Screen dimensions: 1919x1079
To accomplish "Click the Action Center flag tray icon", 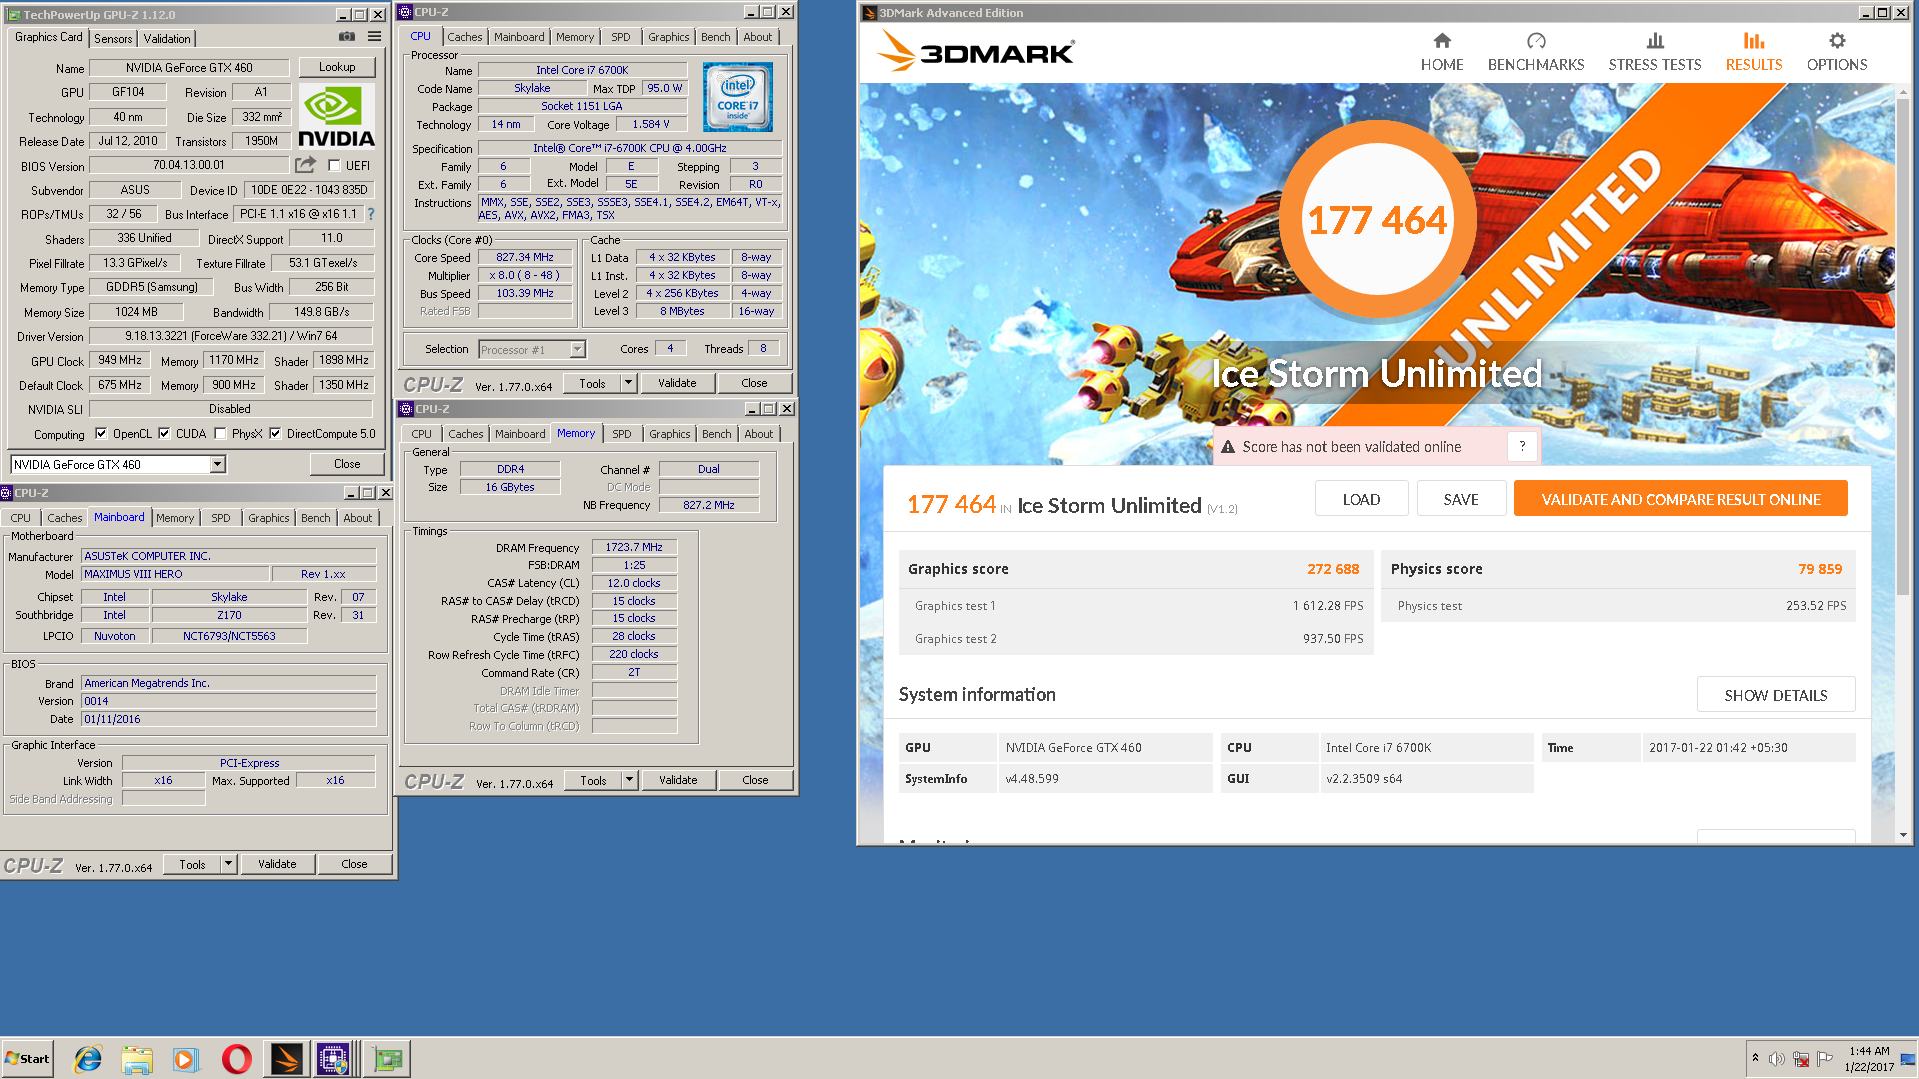I will (x=1825, y=1059).
